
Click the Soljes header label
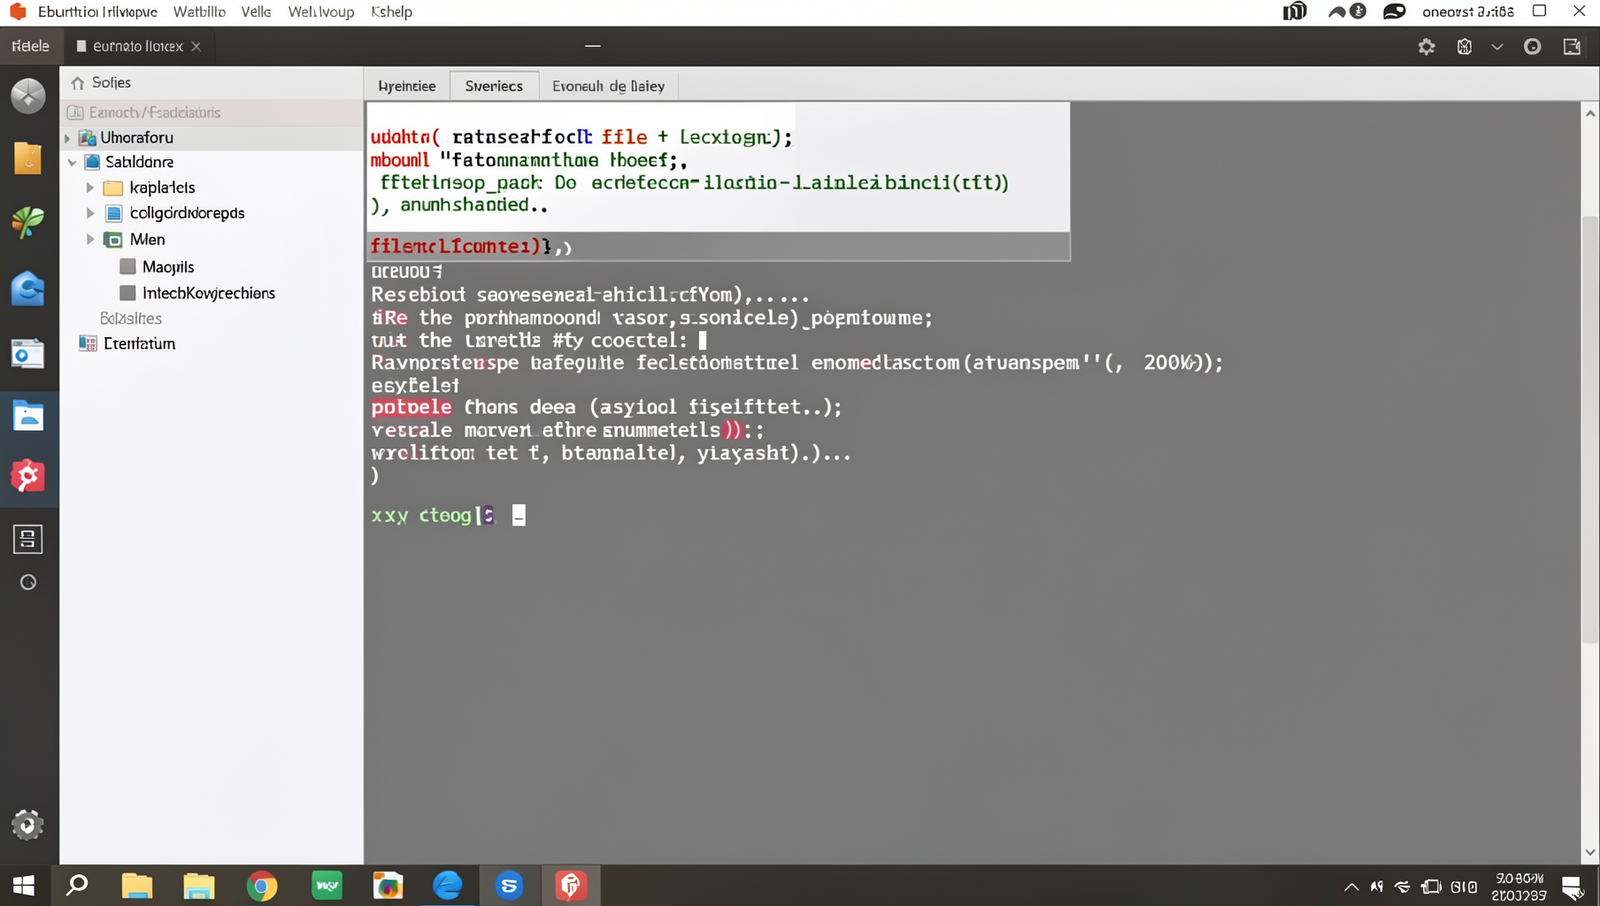coord(111,83)
